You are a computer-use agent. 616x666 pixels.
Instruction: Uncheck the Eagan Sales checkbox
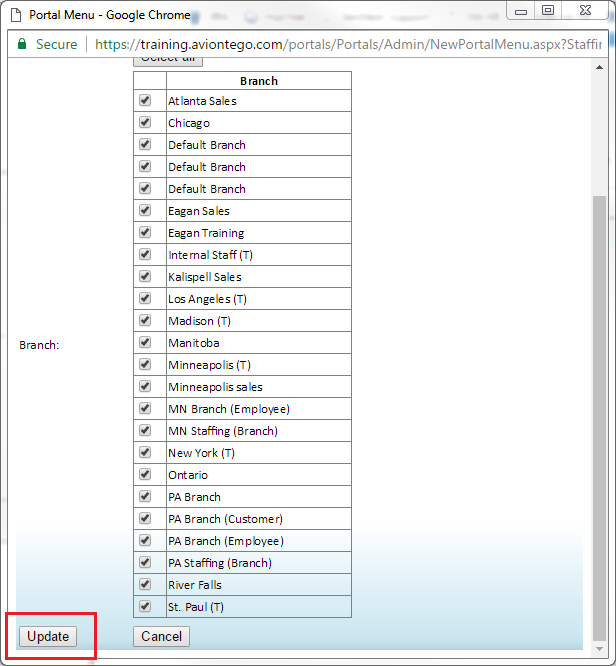pos(145,210)
